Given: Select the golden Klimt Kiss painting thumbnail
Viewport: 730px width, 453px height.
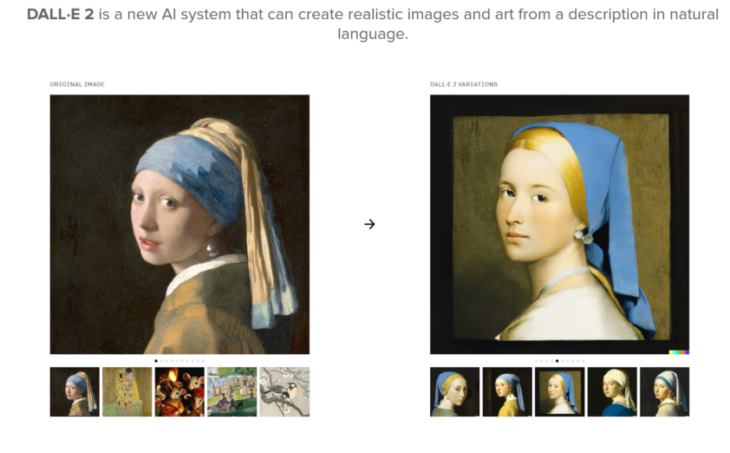Looking at the screenshot, I should [x=127, y=392].
